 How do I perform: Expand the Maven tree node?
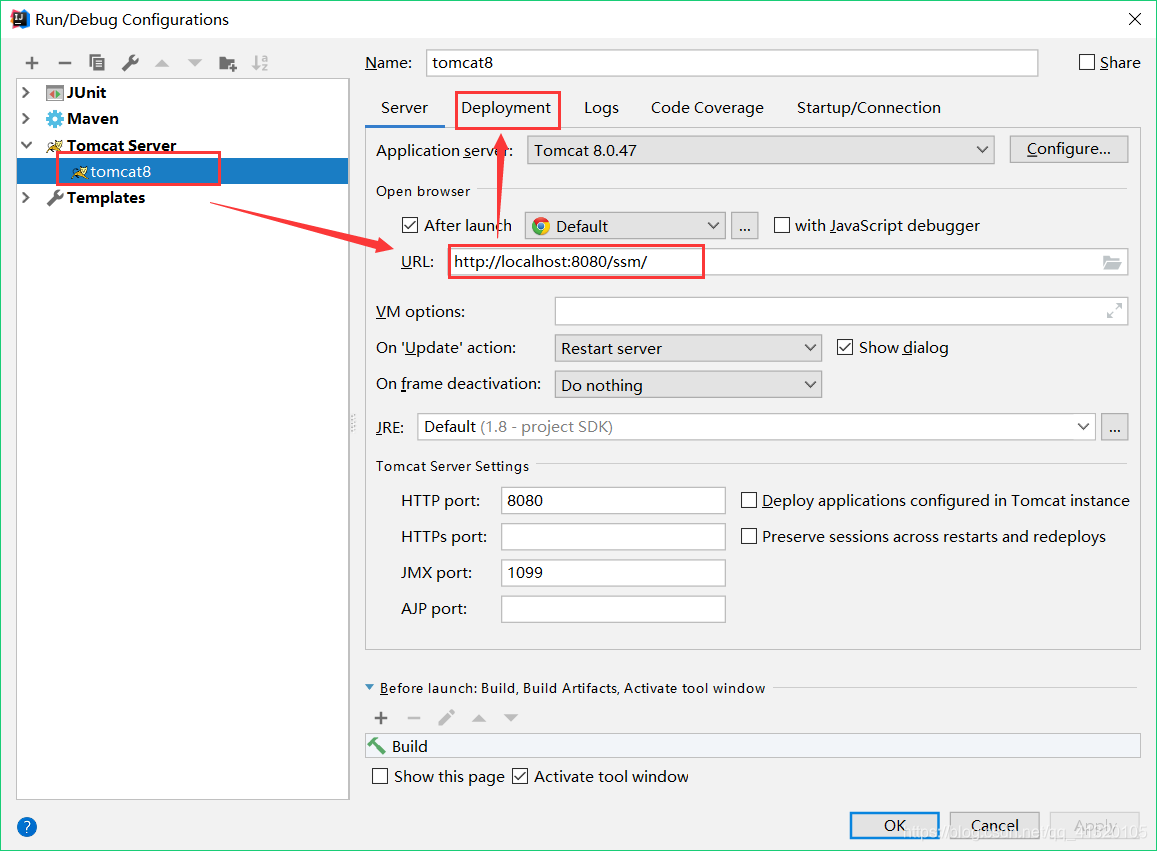(27, 119)
